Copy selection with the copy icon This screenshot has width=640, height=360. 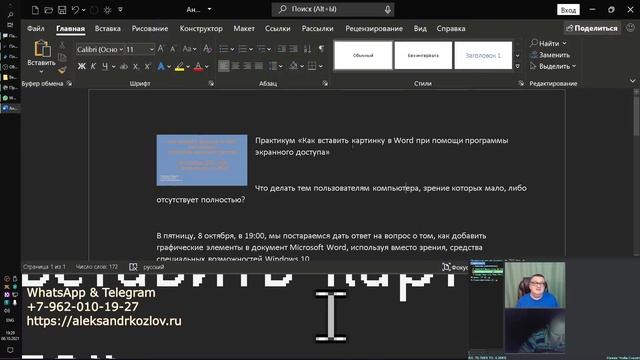point(62,58)
